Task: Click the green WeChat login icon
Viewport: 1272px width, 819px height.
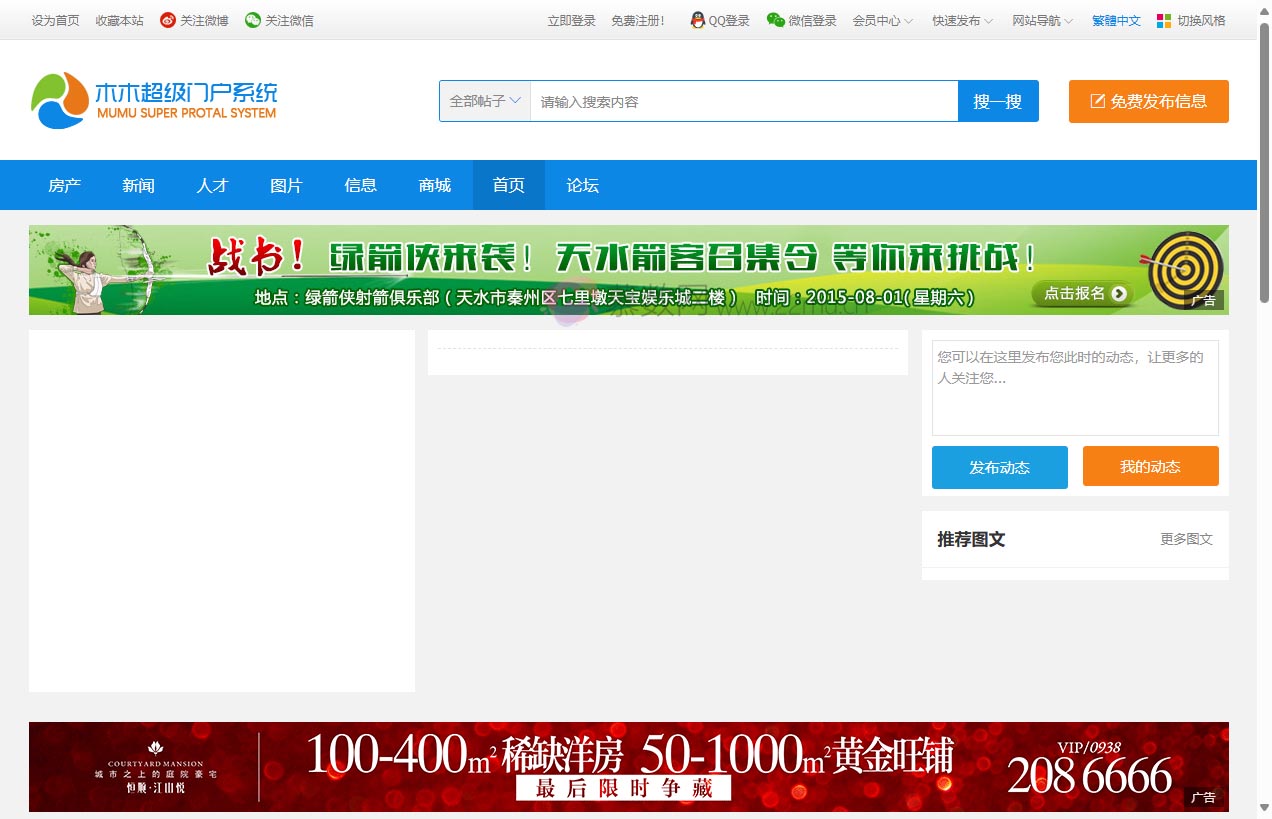Action: (776, 20)
